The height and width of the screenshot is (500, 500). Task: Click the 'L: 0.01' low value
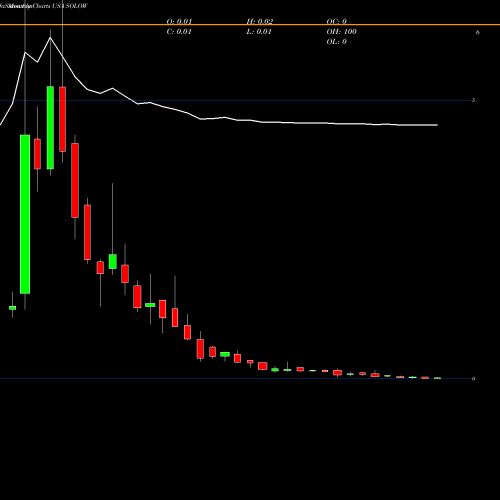pos(259,31)
